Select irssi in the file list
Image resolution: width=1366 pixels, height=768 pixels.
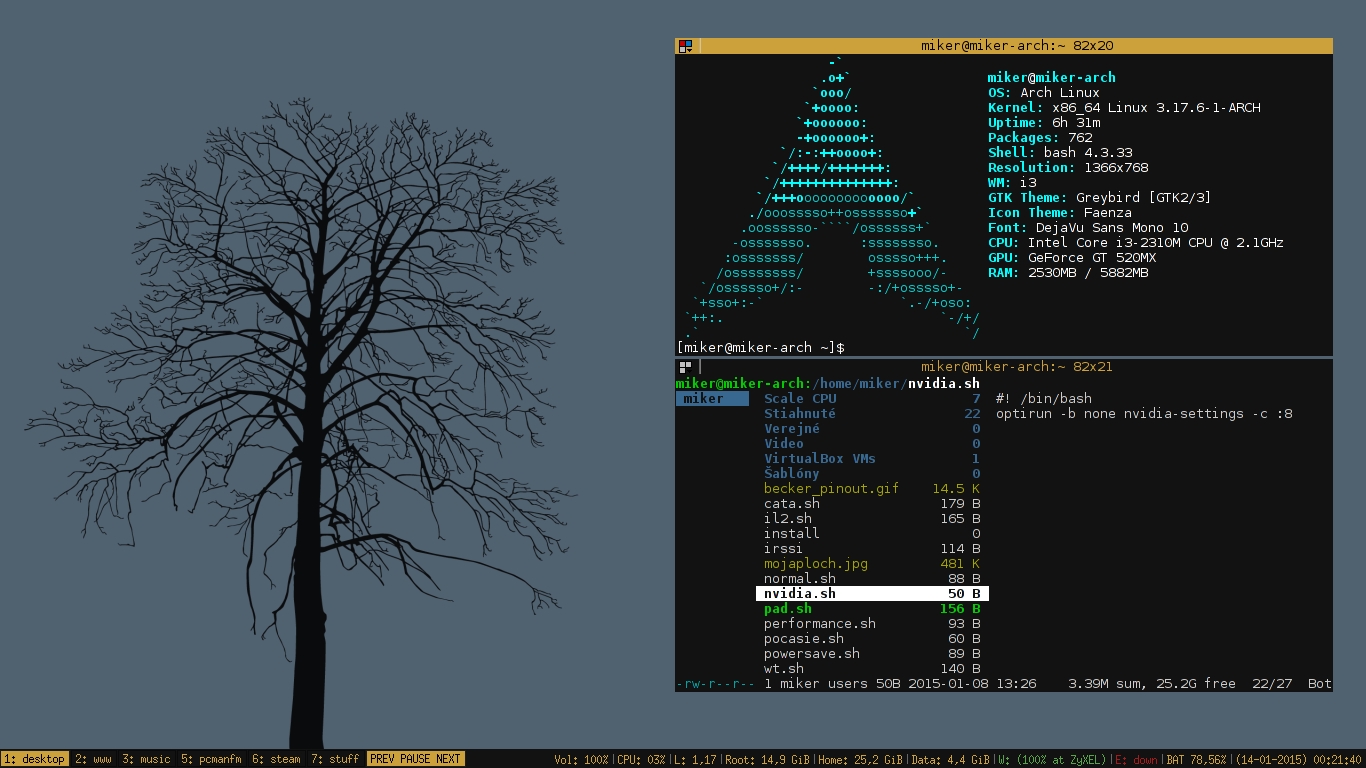point(872,549)
